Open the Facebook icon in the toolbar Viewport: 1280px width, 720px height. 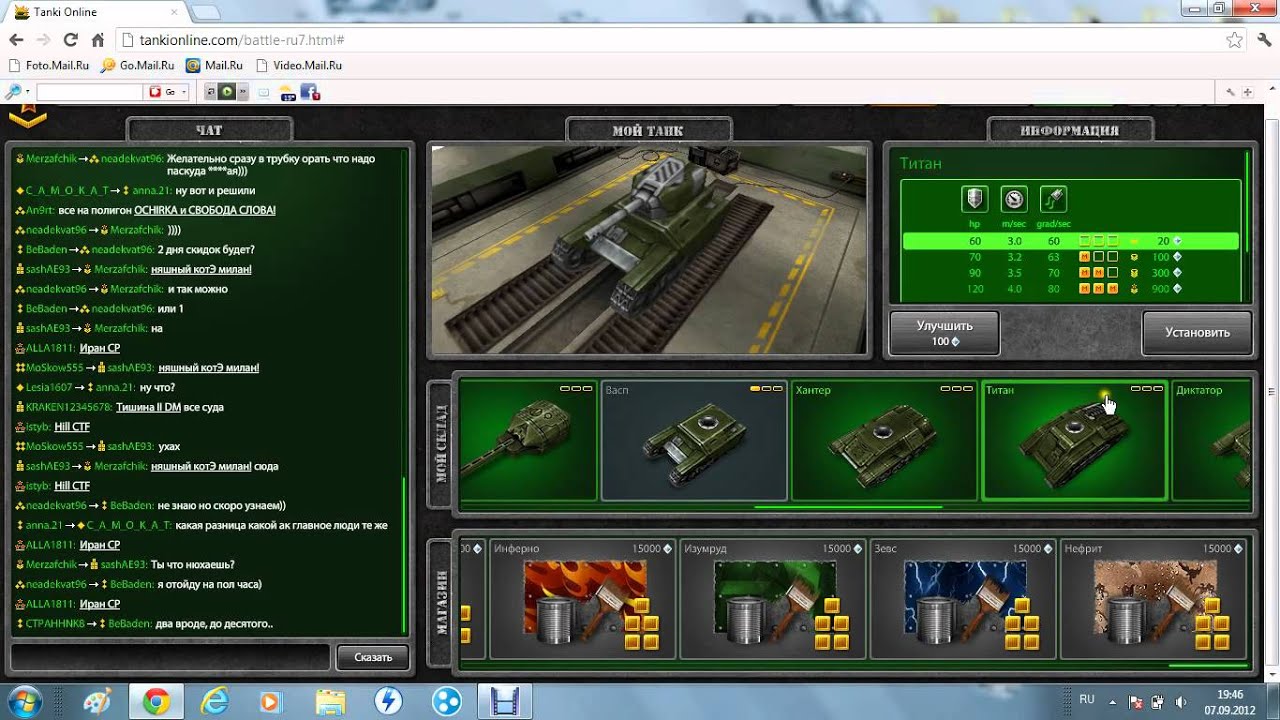pos(310,93)
